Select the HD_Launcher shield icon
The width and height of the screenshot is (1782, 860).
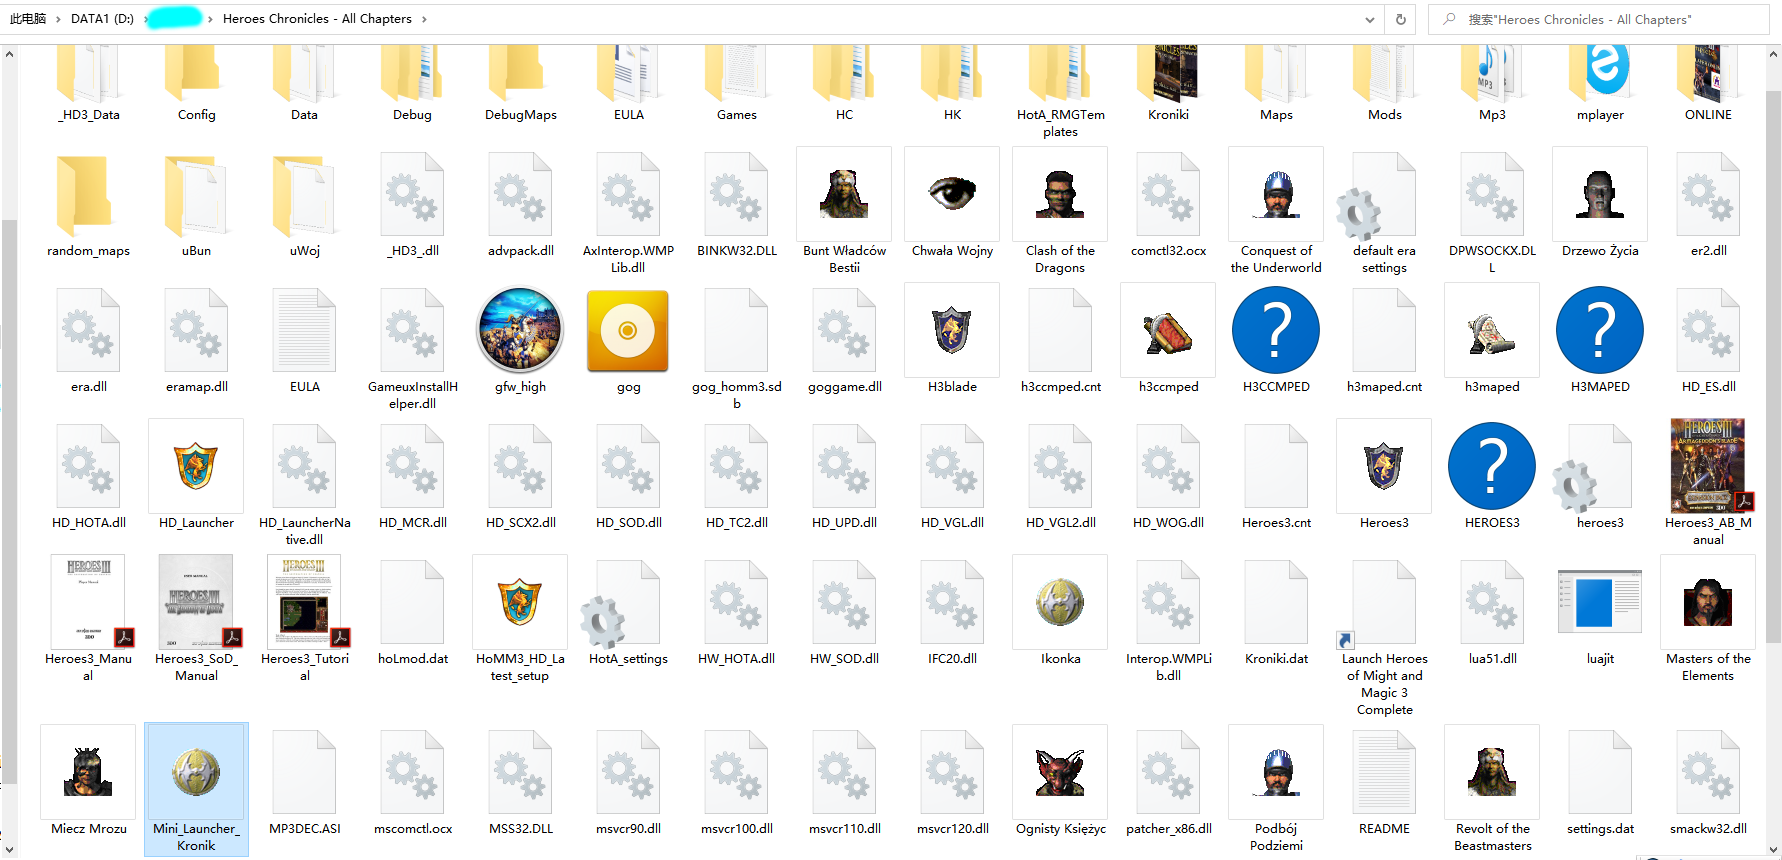(x=196, y=466)
